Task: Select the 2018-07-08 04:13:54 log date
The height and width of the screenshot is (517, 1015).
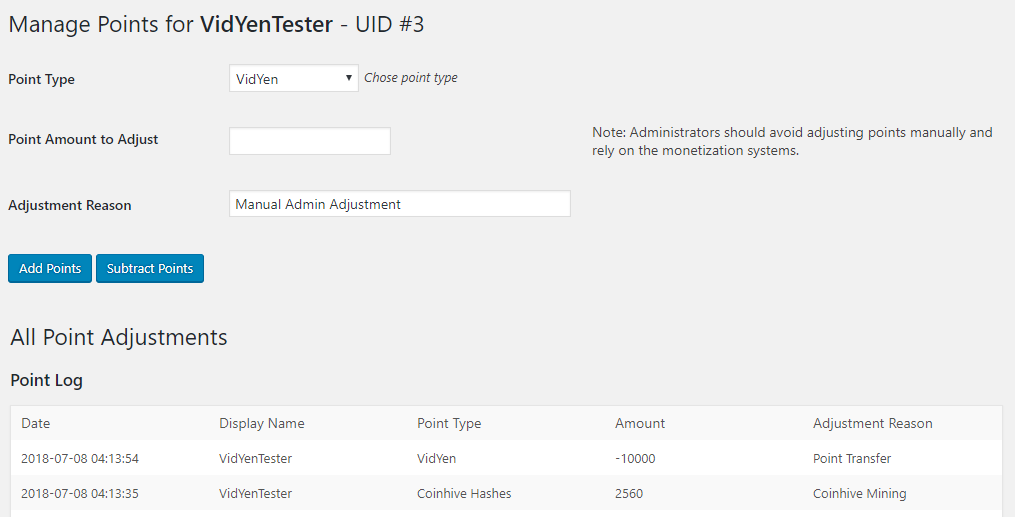Action: 79,458
